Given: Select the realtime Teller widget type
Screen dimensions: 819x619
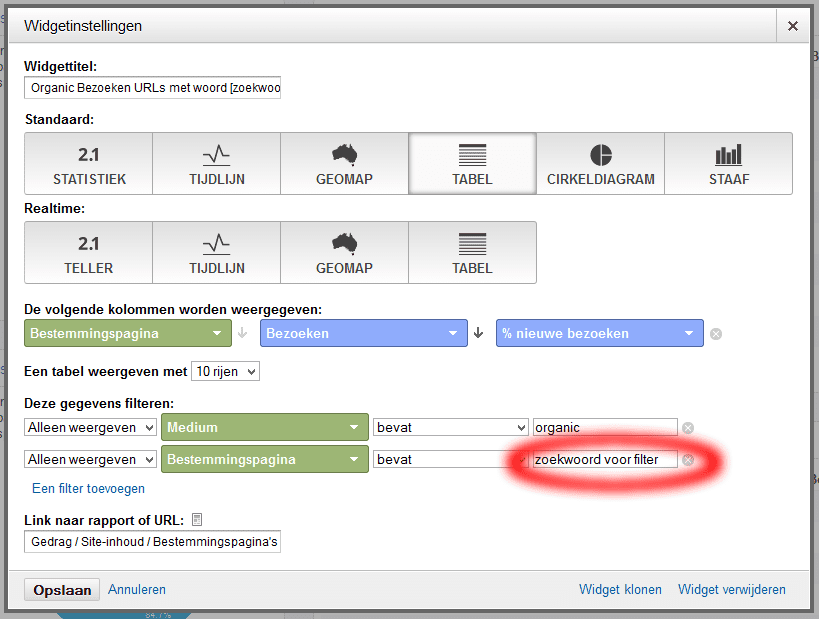Looking at the screenshot, I should click(x=89, y=252).
